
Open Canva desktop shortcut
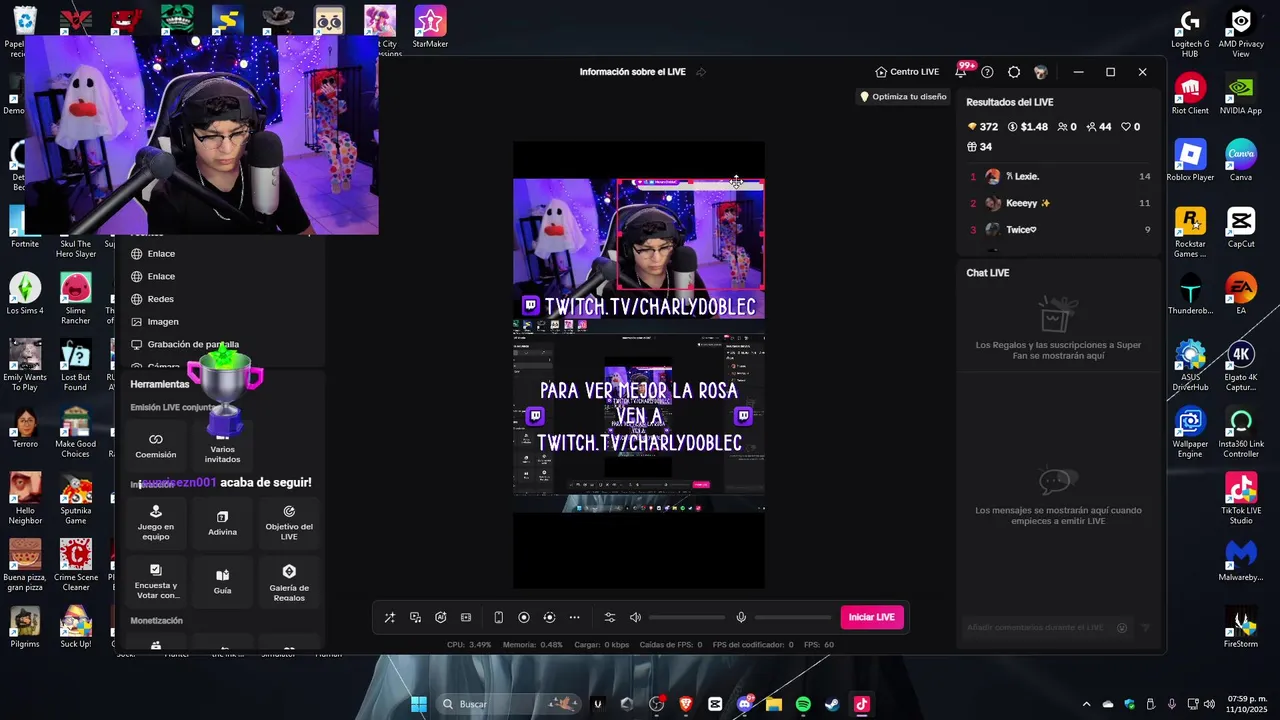point(1241,160)
